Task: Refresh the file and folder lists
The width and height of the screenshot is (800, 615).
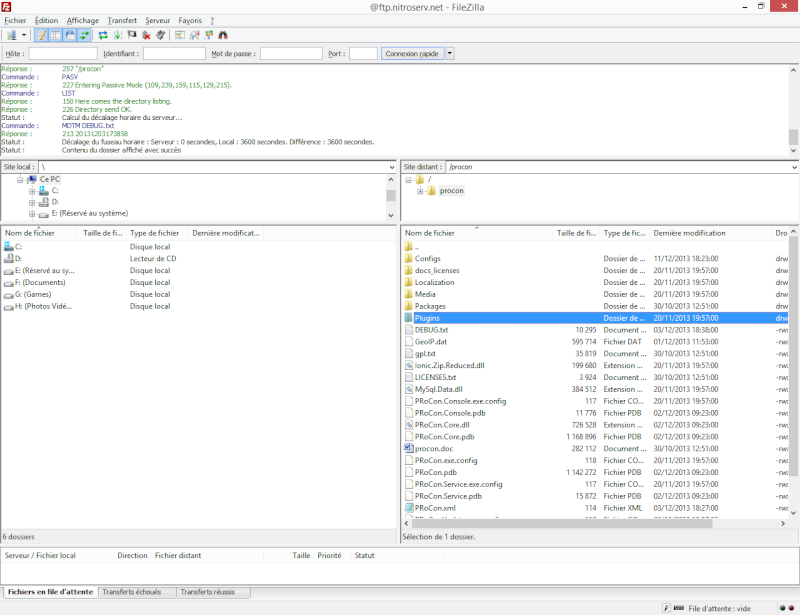Action: click(103, 35)
